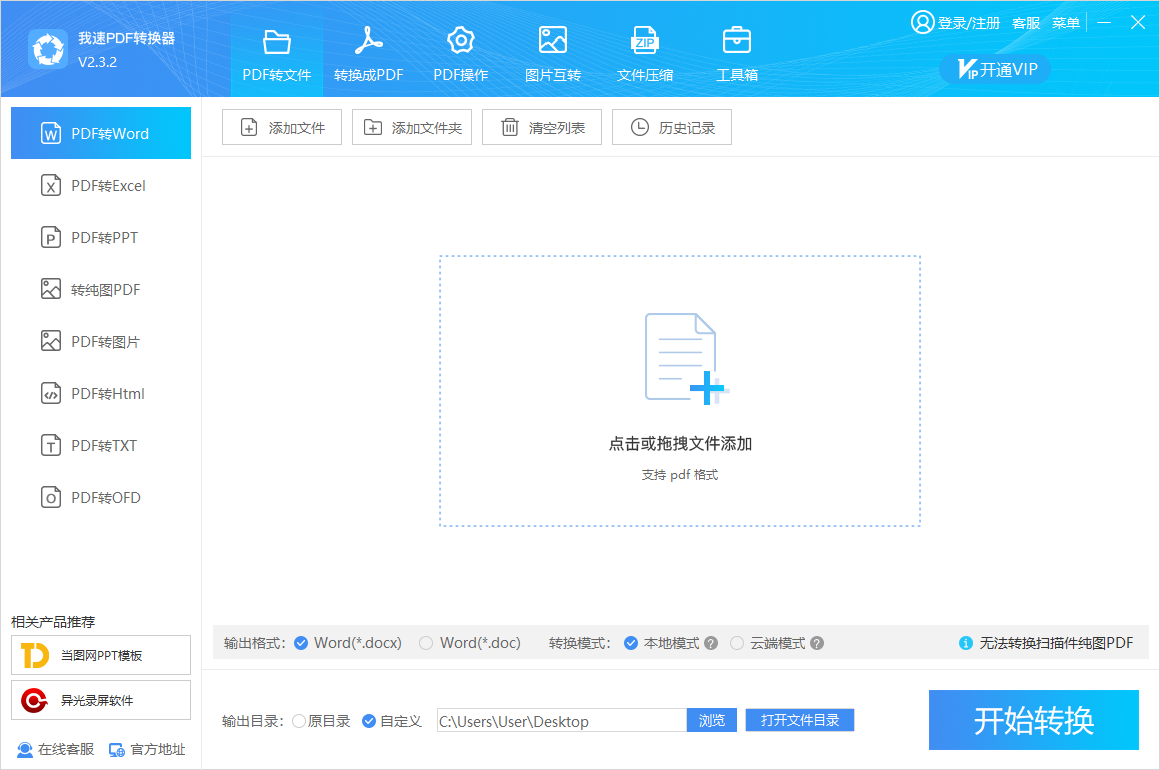
Task: Minimize the converter window
Action: click(x=1104, y=22)
